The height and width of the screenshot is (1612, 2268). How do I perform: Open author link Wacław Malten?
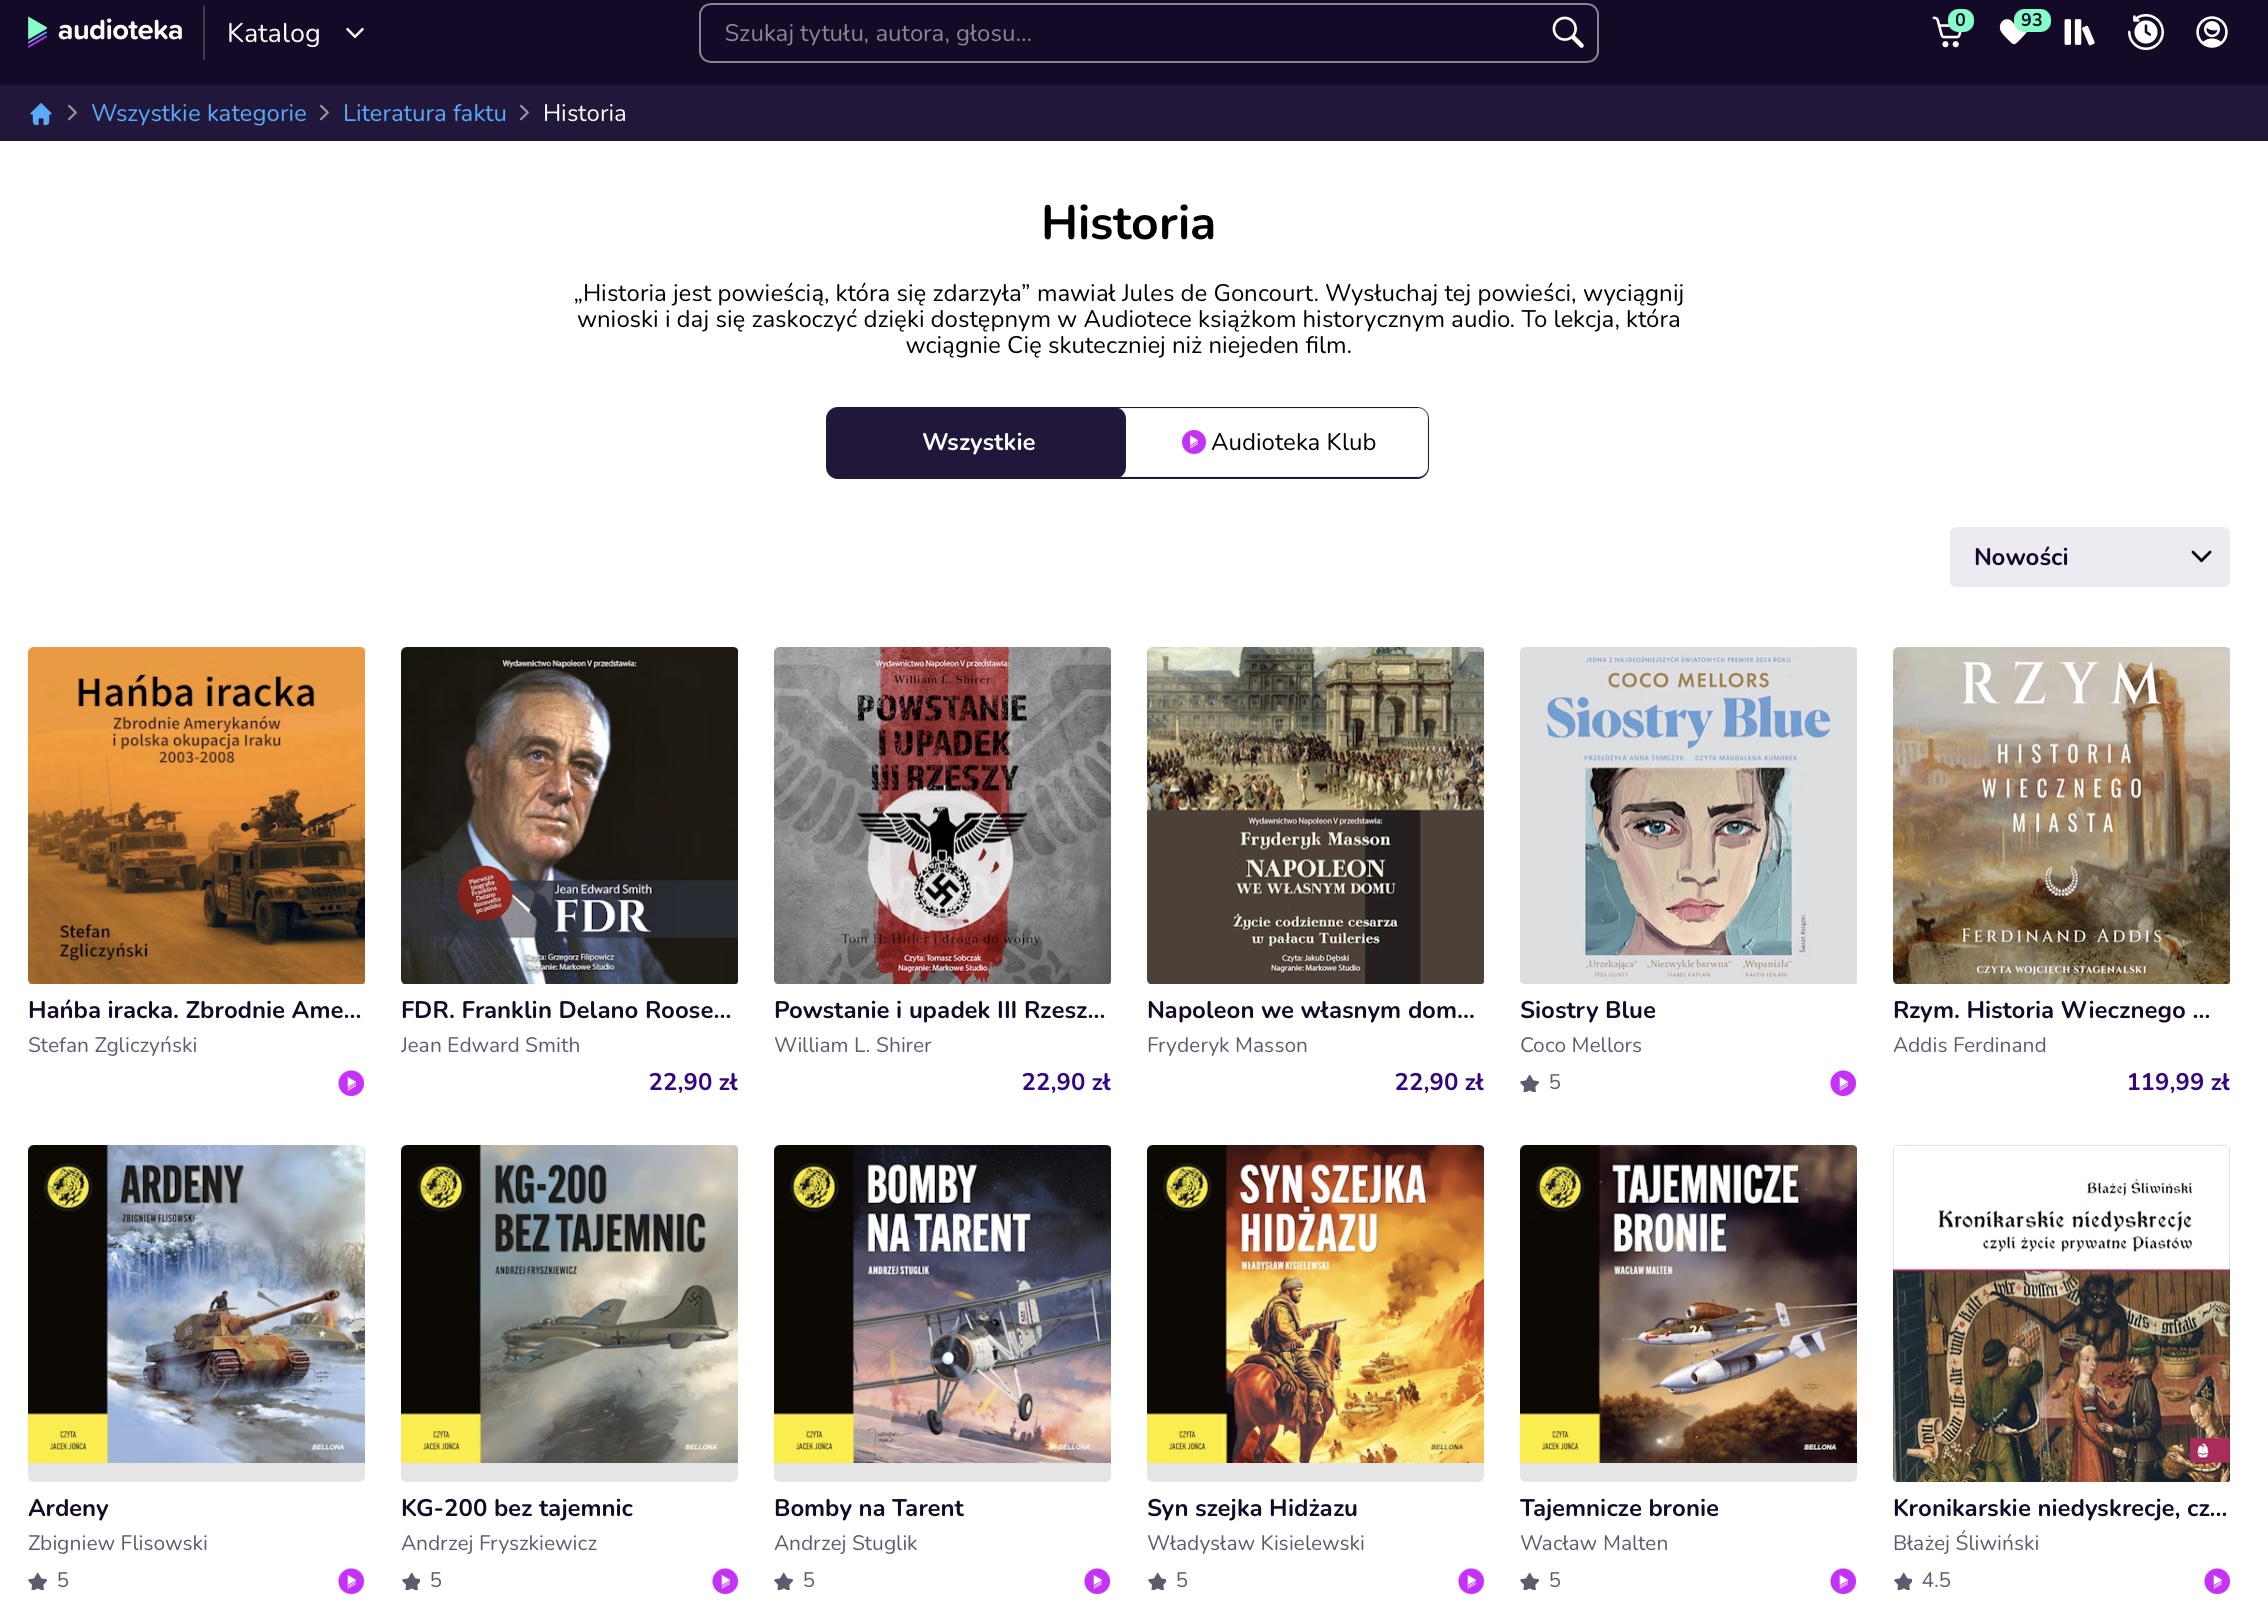pos(1594,1543)
